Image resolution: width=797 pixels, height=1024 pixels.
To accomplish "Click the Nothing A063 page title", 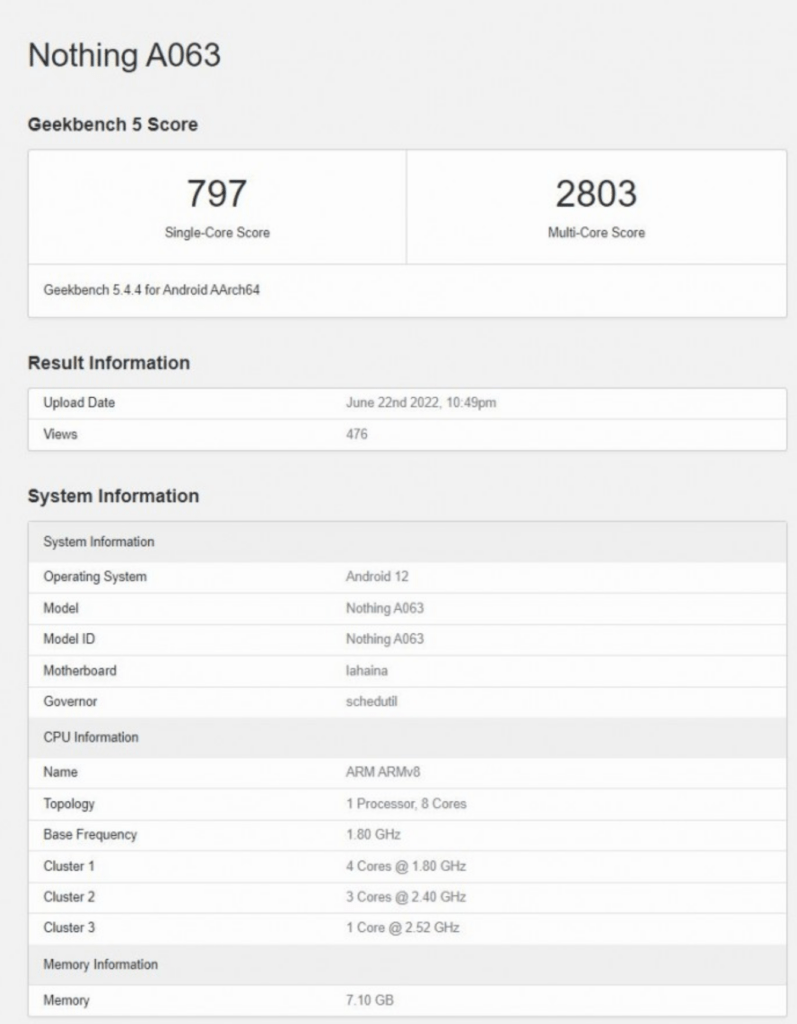I will (x=123, y=56).
